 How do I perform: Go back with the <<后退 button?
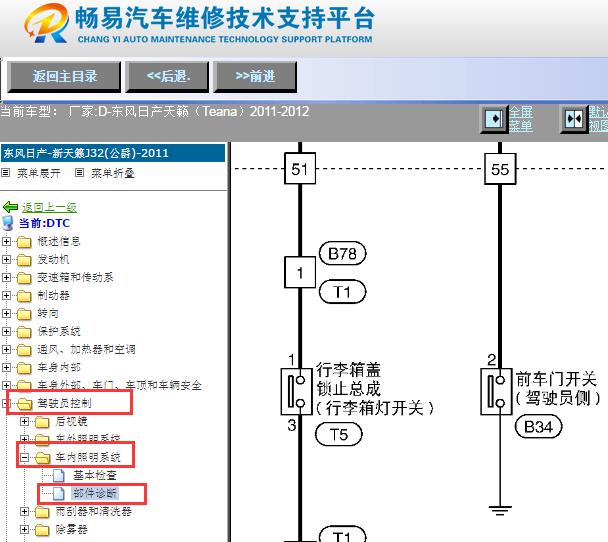168,77
